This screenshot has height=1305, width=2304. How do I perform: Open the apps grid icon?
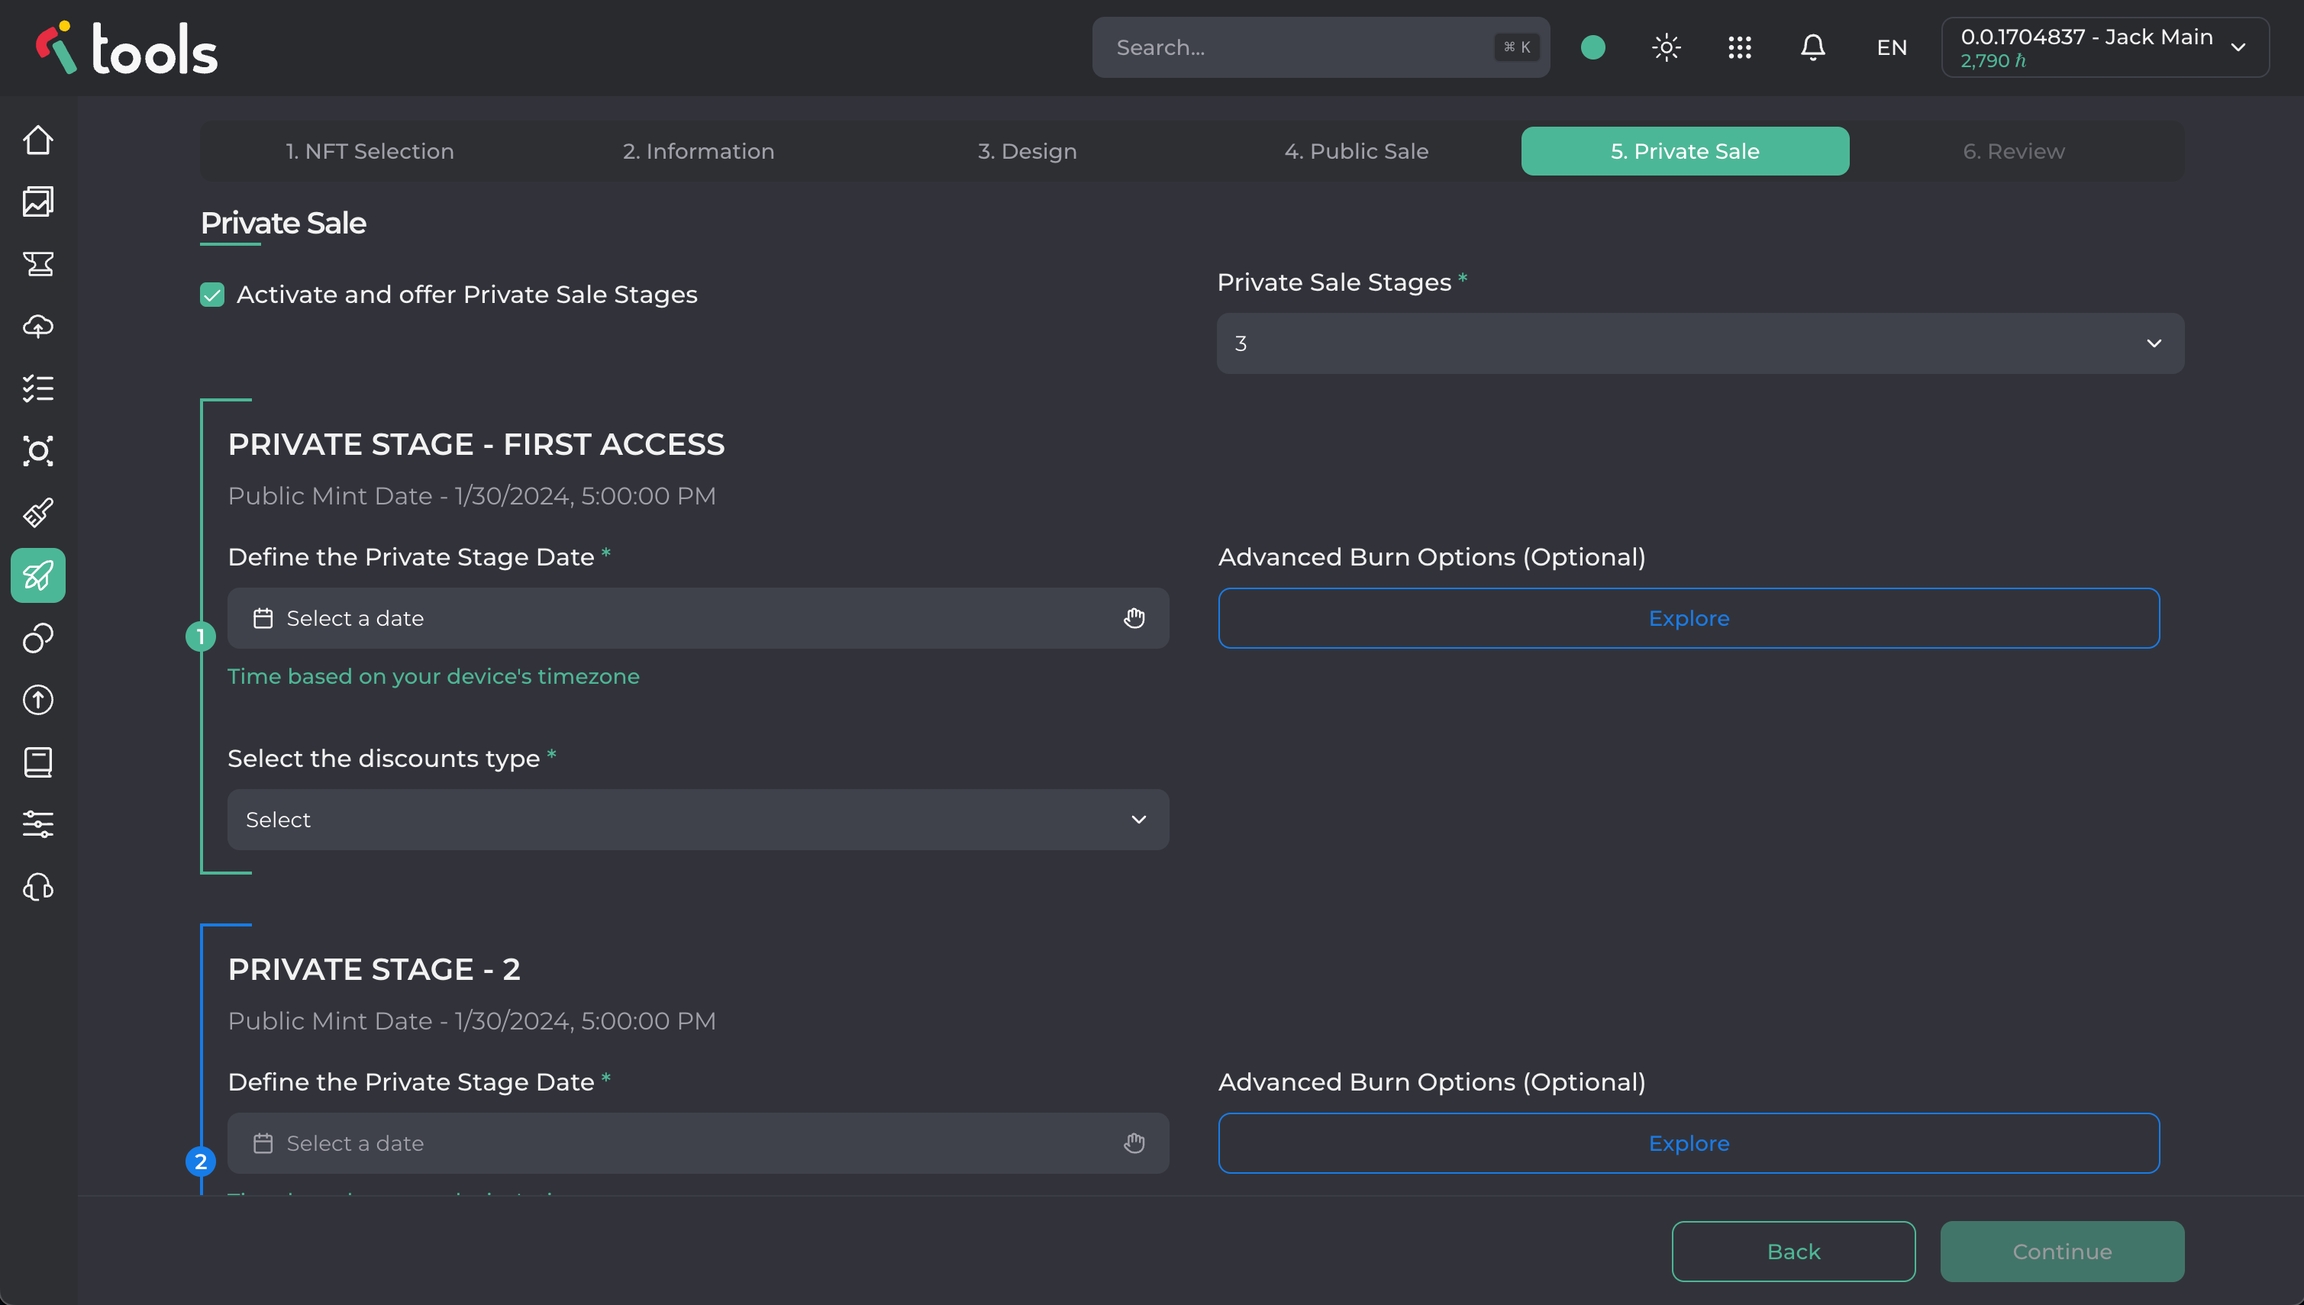pyautogui.click(x=1739, y=47)
